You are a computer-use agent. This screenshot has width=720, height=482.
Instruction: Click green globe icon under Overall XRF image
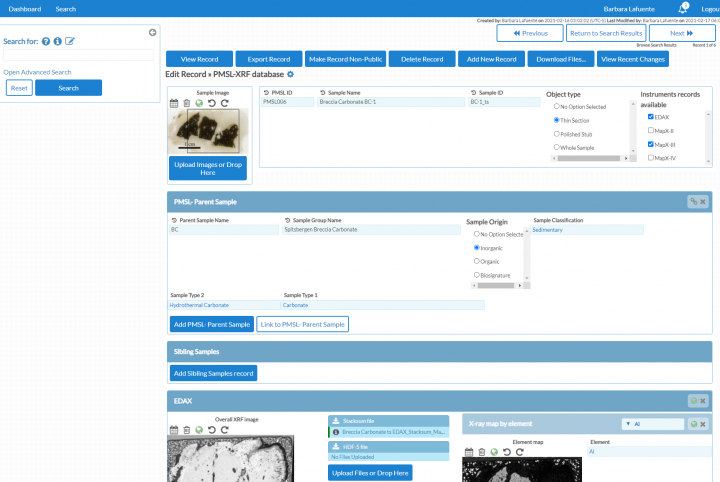pos(199,430)
